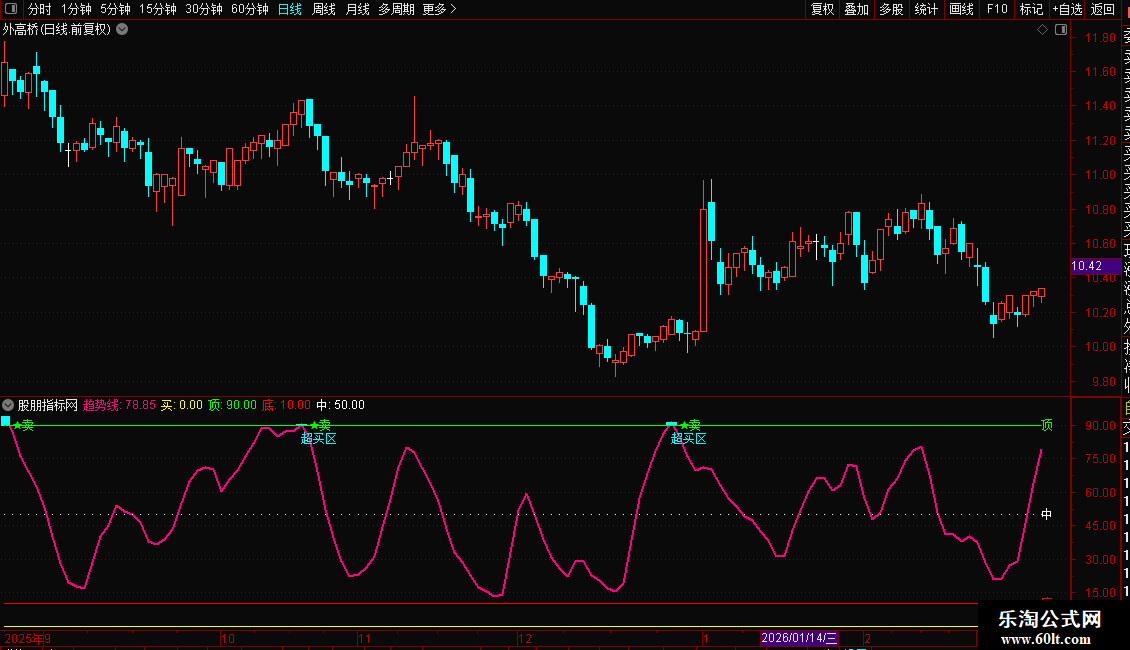Viewport: 1130px width, 650px height.
Task: Click the 返回 back button
Action: [x=1103, y=9]
